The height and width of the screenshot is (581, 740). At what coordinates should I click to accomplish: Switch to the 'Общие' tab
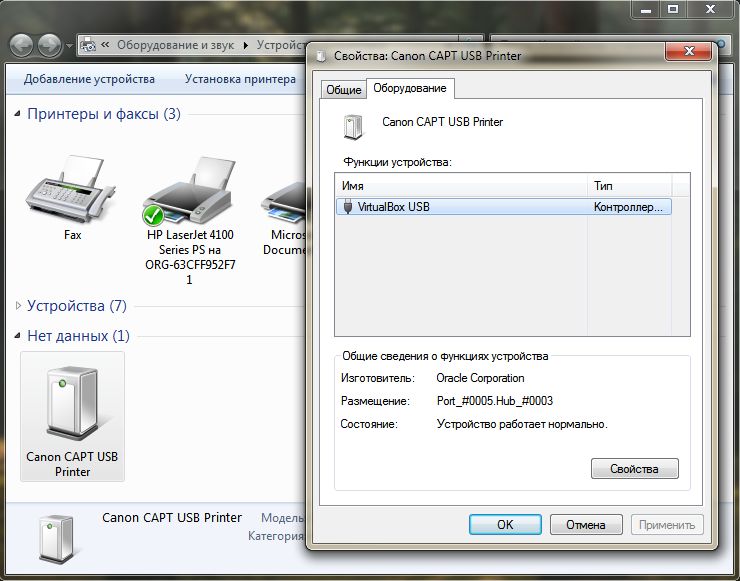point(344,90)
